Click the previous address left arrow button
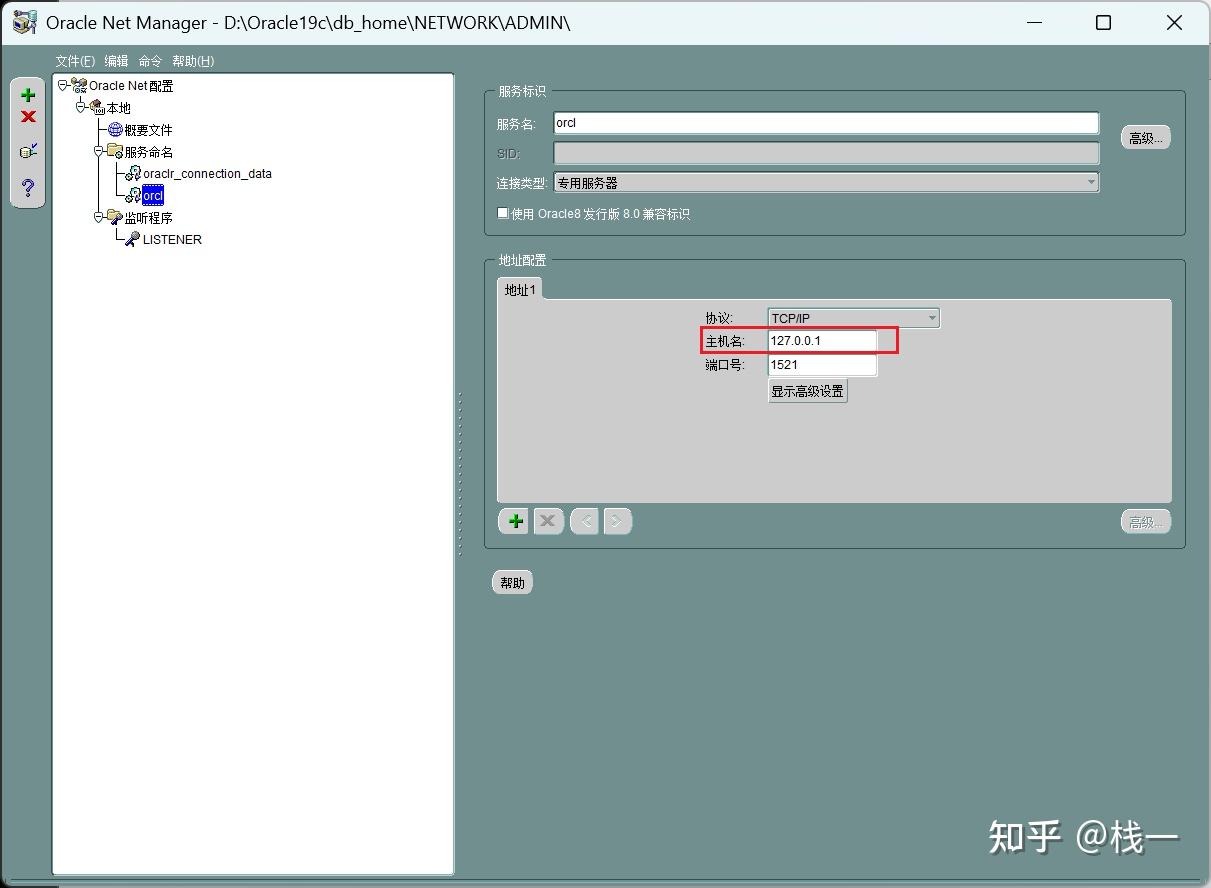Image resolution: width=1211 pixels, height=888 pixels. pyautogui.click(x=585, y=521)
